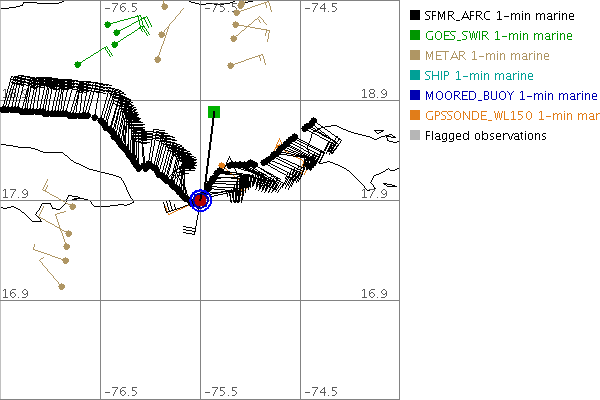Click the 16.9 latitude label on right
The width and height of the screenshot is (600, 400).
(374, 294)
